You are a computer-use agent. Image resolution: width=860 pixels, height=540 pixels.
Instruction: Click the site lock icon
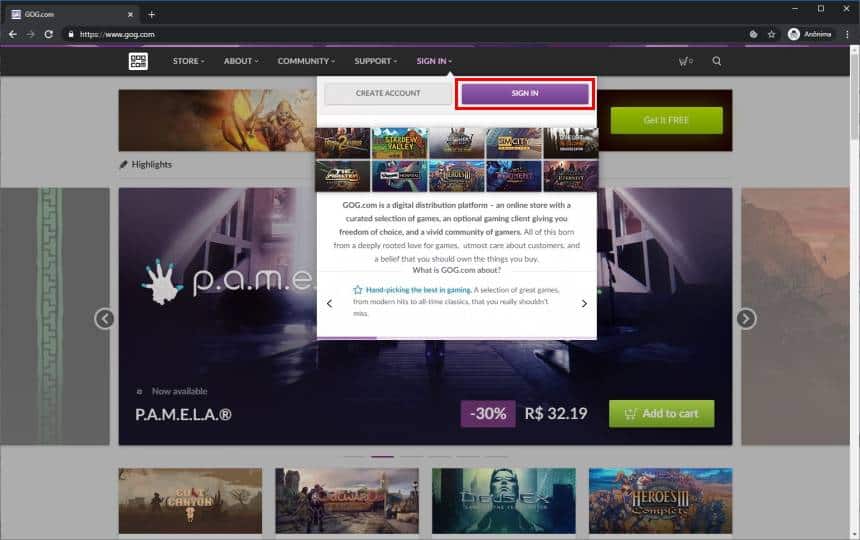point(71,34)
